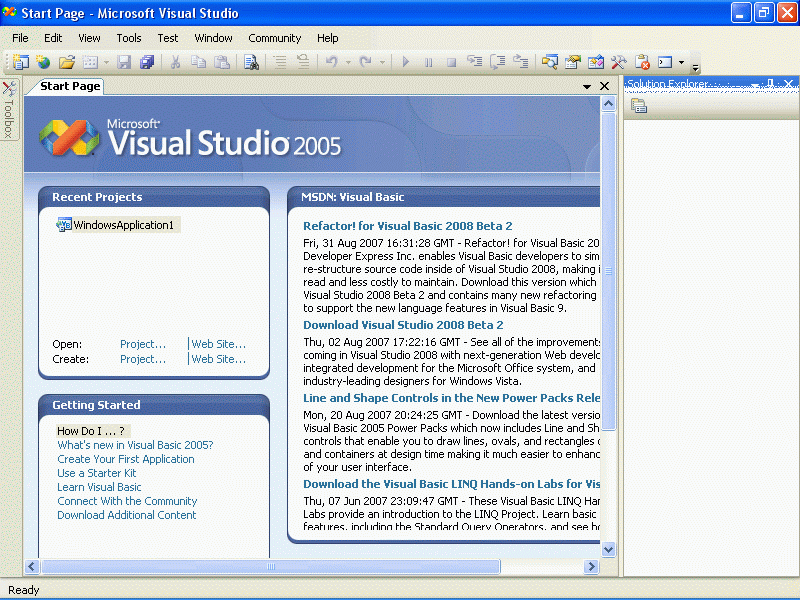Expand the auto-hidden Toolbox side tab
This screenshot has height=600, width=800.
pyautogui.click(x=9, y=109)
